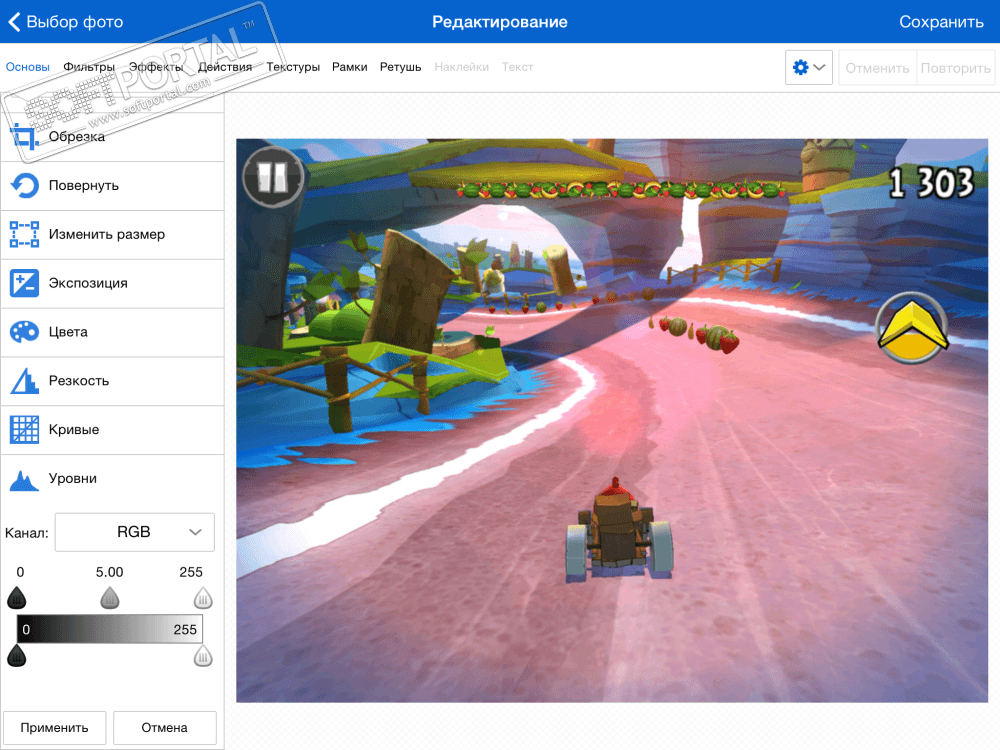
Task: Click the rotate (Повернуть) icon
Action: coord(24,186)
